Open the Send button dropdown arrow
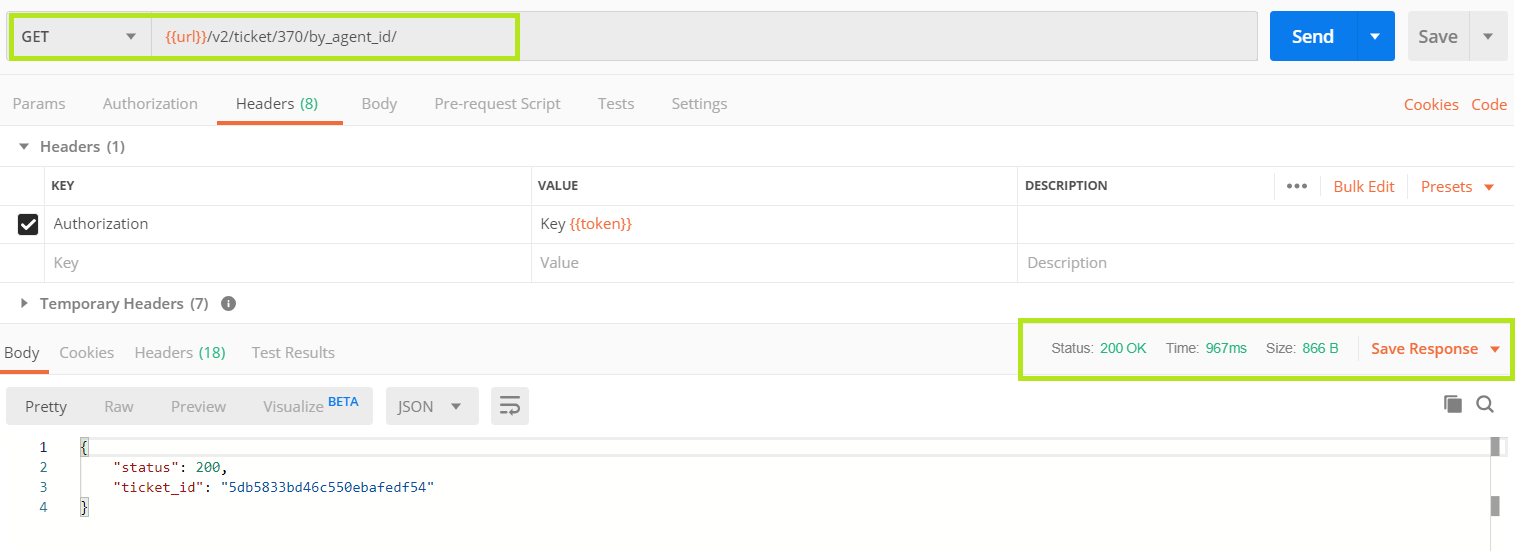Viewport: 1529px width, 551px height. tap(1375, 36)
